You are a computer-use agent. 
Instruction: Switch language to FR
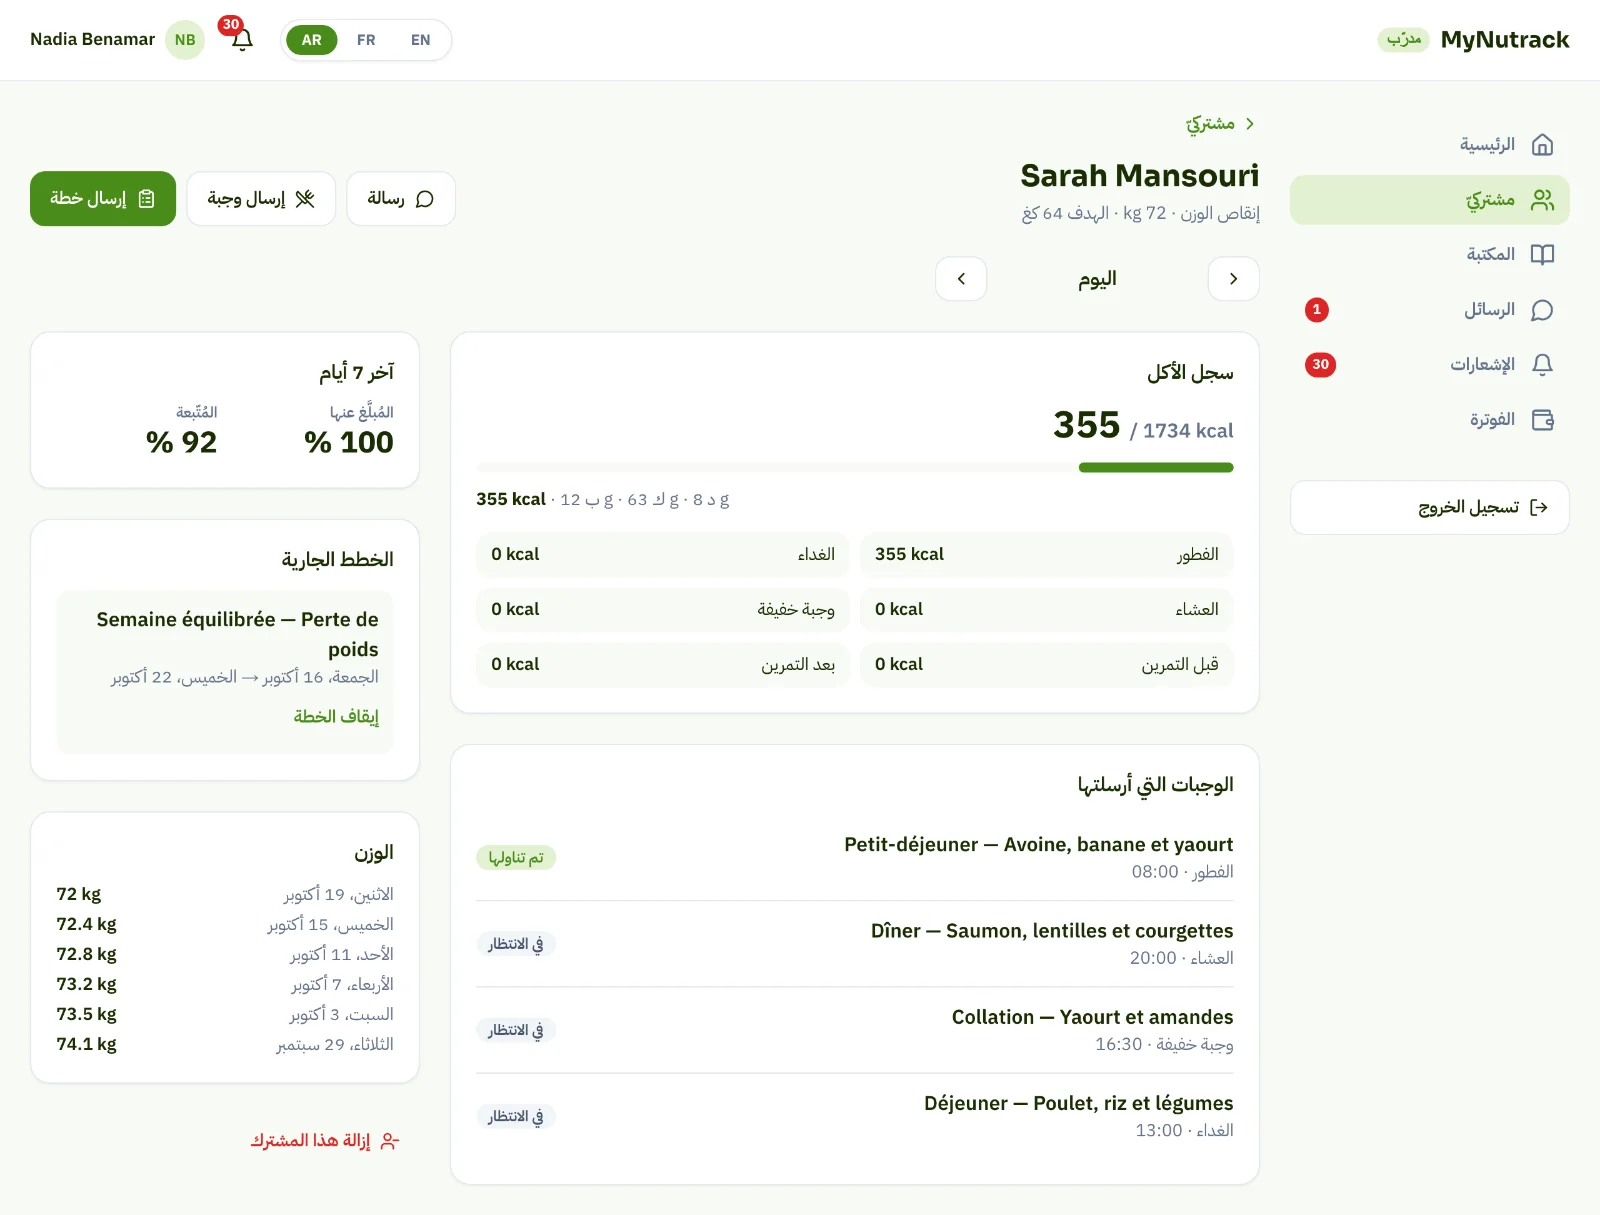tap(366, 40)
